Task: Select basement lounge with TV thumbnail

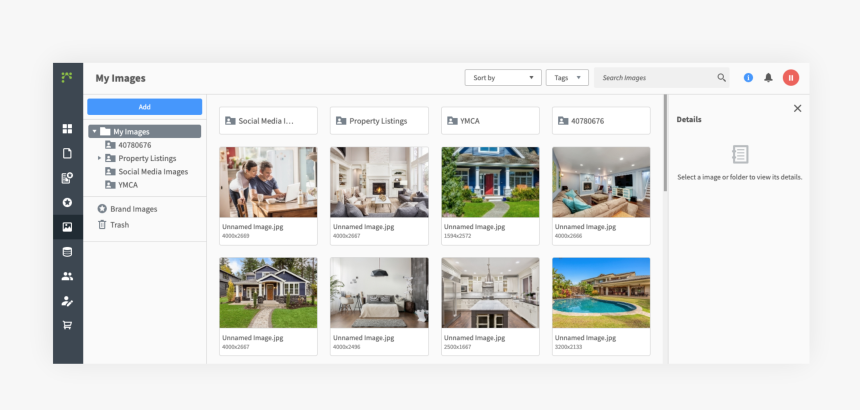Action: pos(601,182)
